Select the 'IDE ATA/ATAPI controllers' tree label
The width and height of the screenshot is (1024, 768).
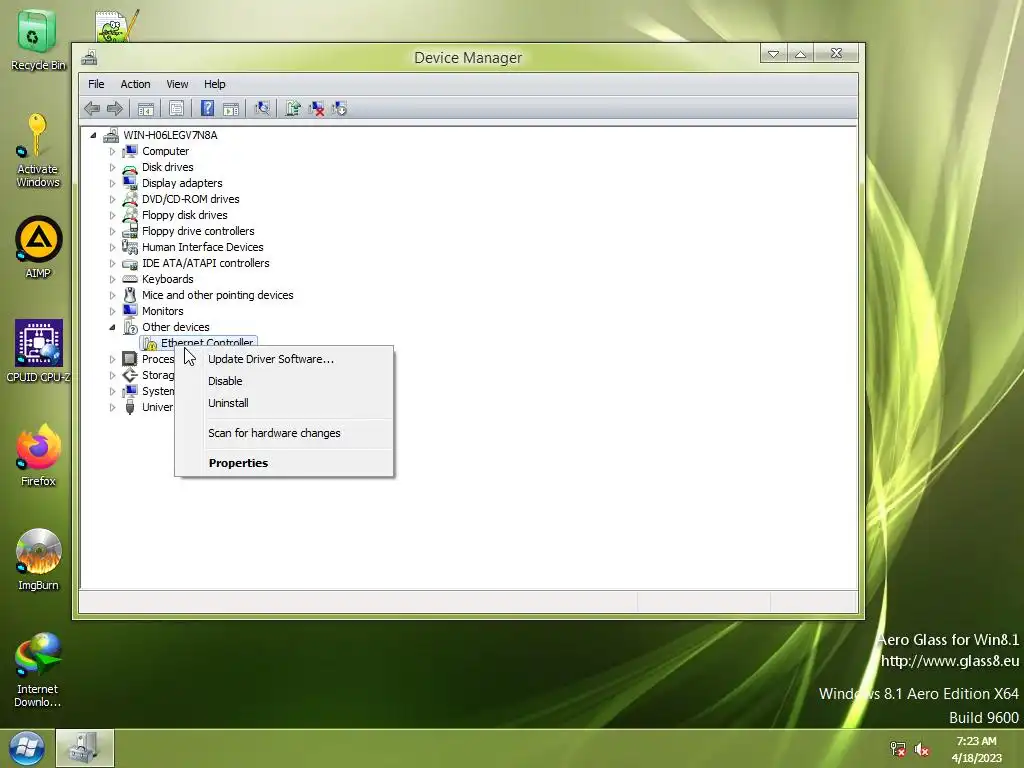click(206, 263)
